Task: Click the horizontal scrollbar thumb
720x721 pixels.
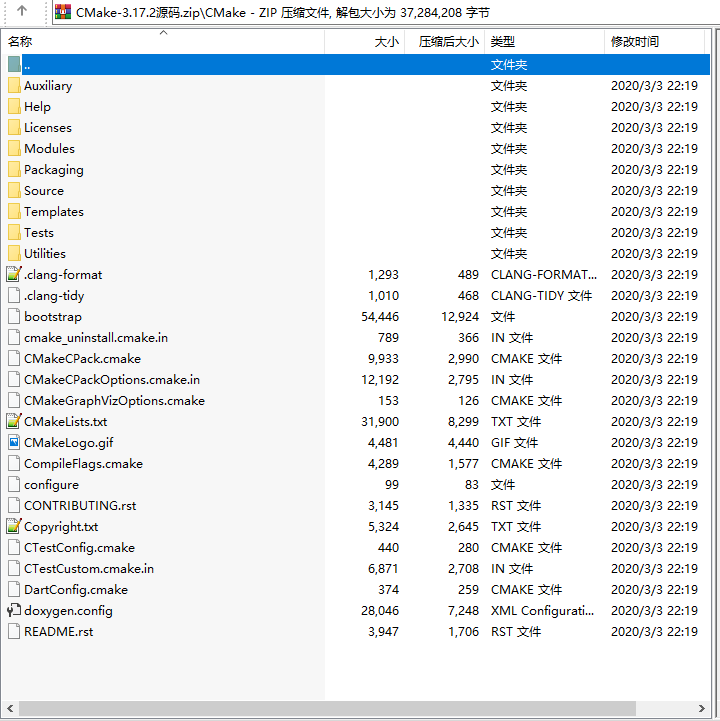Action: pyautogui.click(x=327, y=708)
